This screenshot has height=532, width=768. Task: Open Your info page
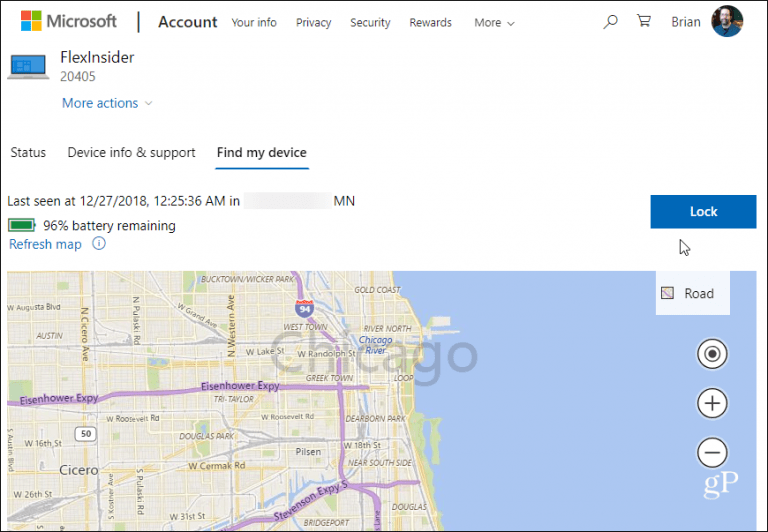click(254, 23)
